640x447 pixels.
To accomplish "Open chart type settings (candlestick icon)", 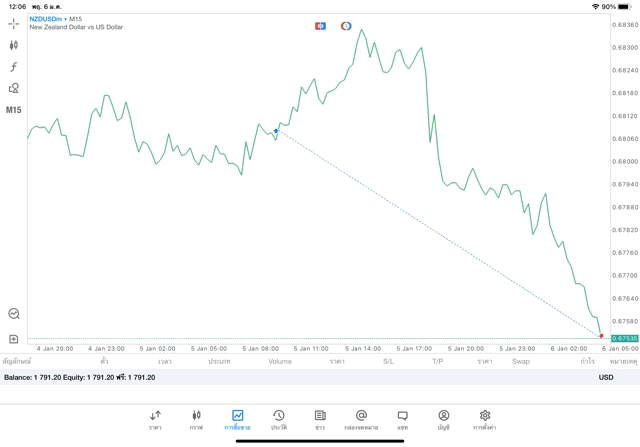I will tap(14, 45).
